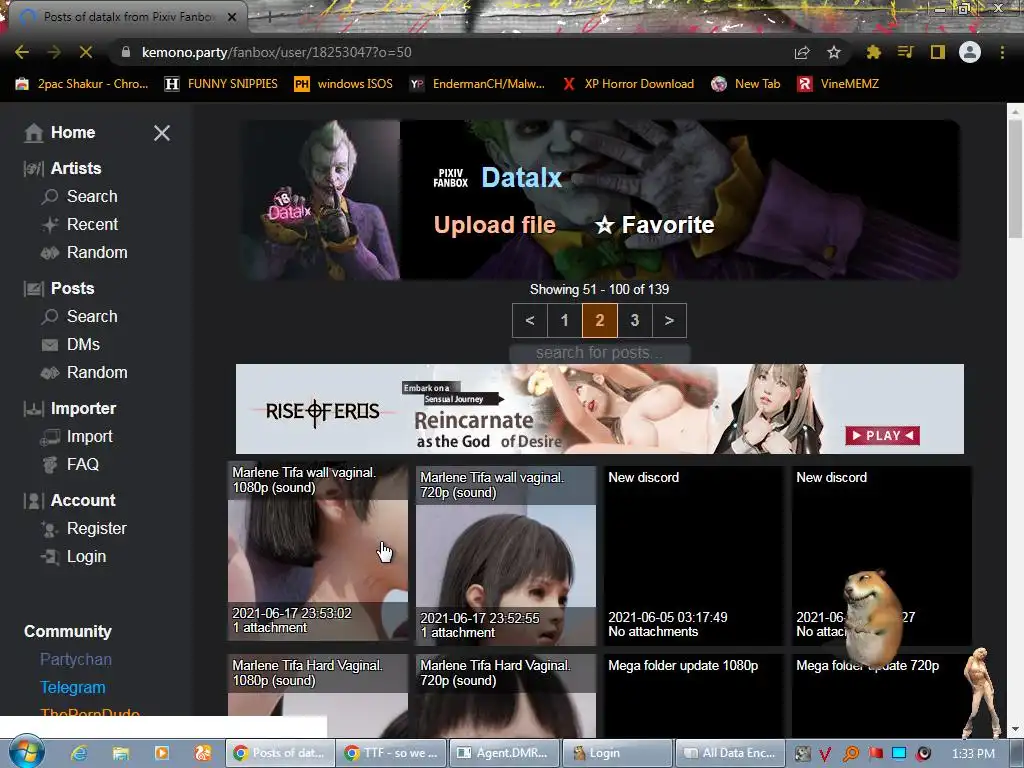Click the site lock icon in address bar
The image size is (1024, 768).
[x=126, y=52]
